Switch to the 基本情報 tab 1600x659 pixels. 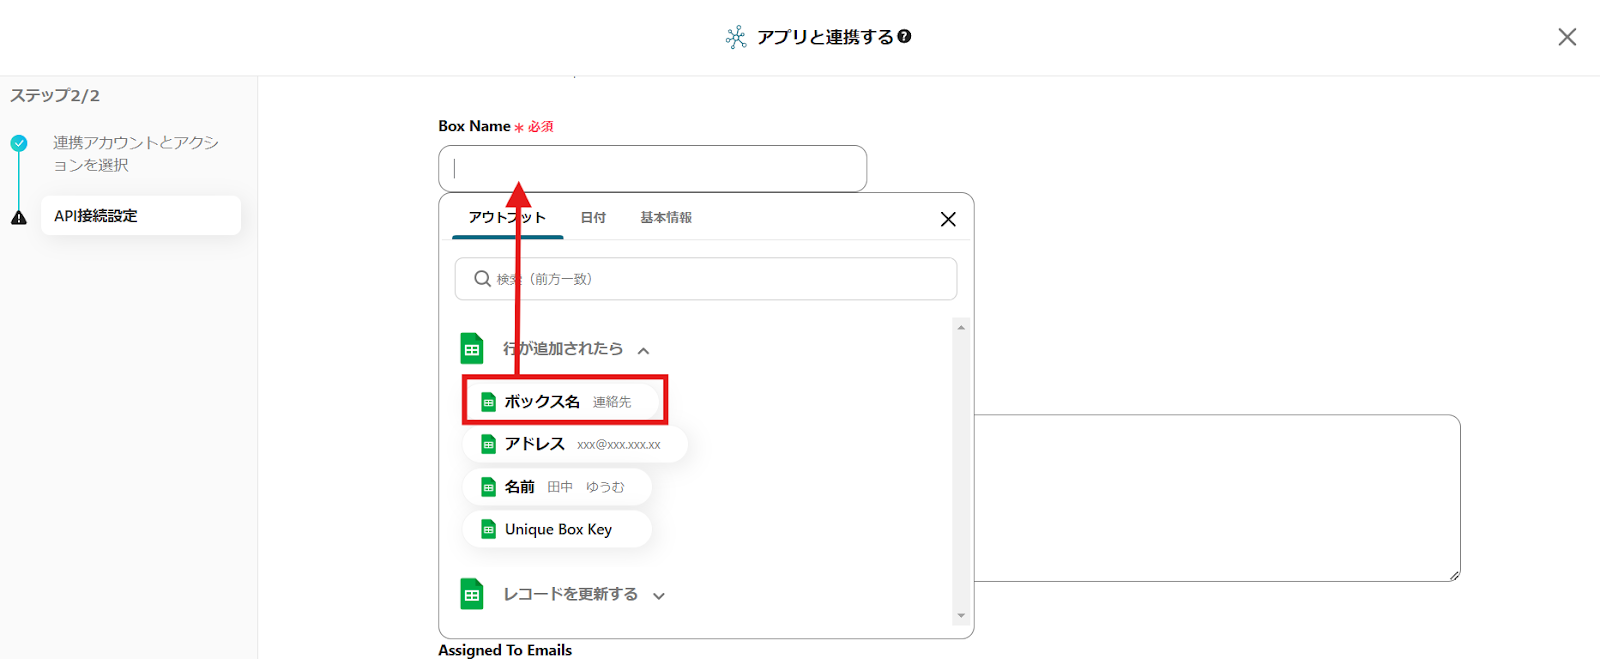coord(666,217)
